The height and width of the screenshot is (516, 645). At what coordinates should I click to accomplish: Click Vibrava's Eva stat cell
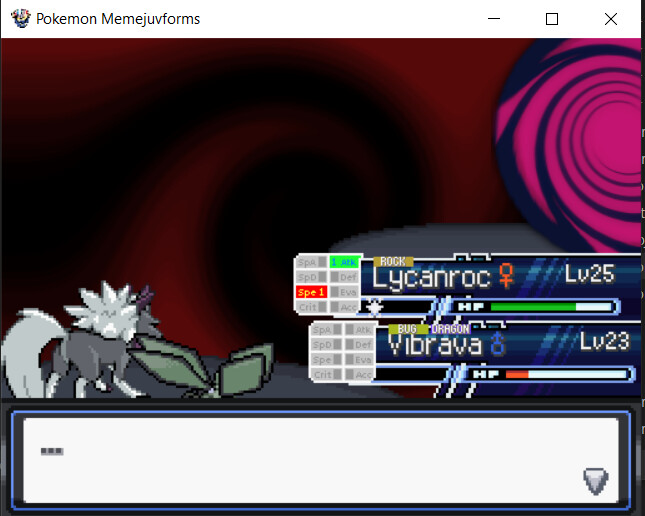[359, 360]
